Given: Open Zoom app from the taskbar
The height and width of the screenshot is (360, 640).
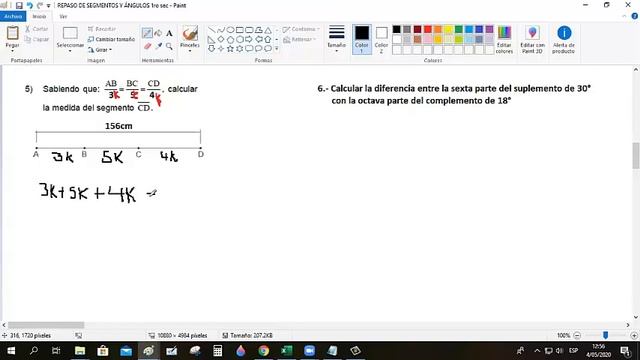Looking at the screenshot, I should (x=309, y=351).
